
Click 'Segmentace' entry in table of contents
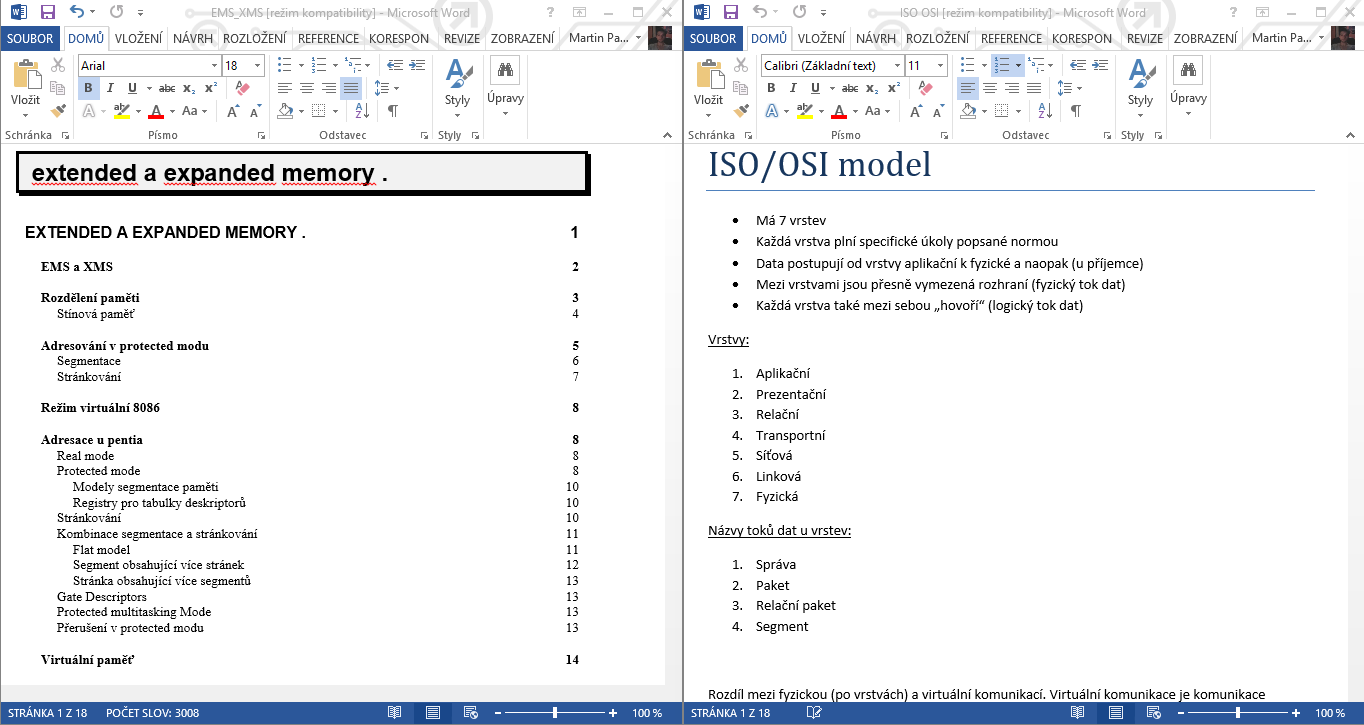click(x=89, y=361)
